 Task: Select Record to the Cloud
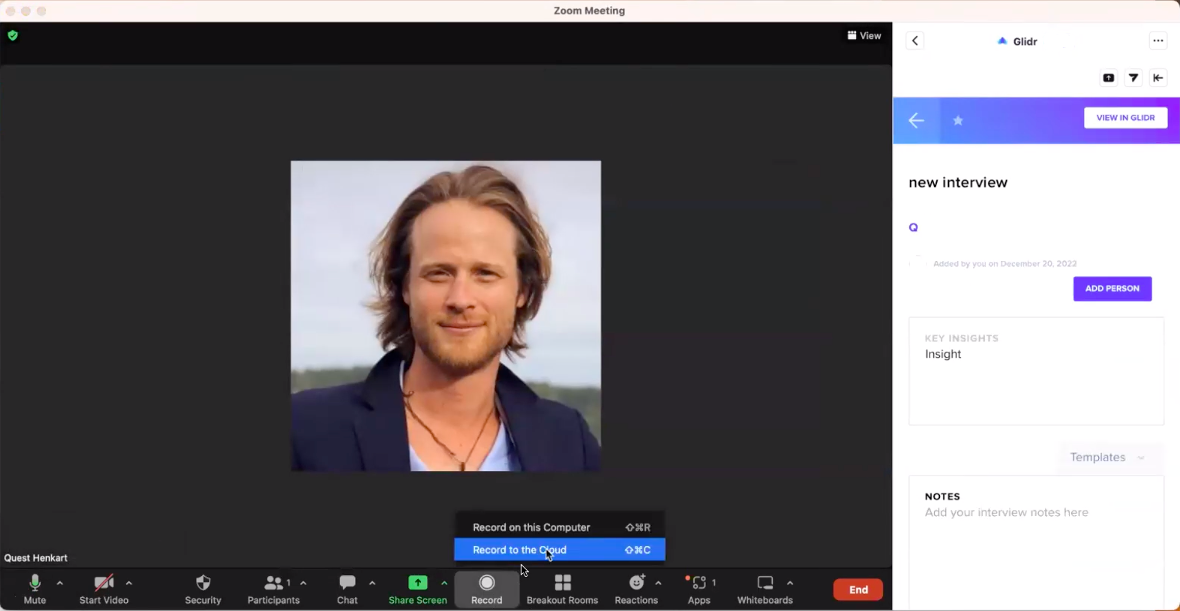pyautogui.click(x=560, y=550)
